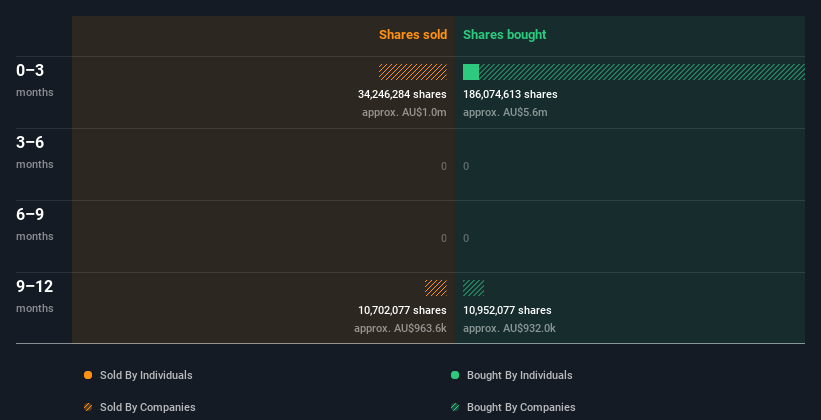Click the green Bought By Individuals legend dot
821x420 pixels.
455,375
